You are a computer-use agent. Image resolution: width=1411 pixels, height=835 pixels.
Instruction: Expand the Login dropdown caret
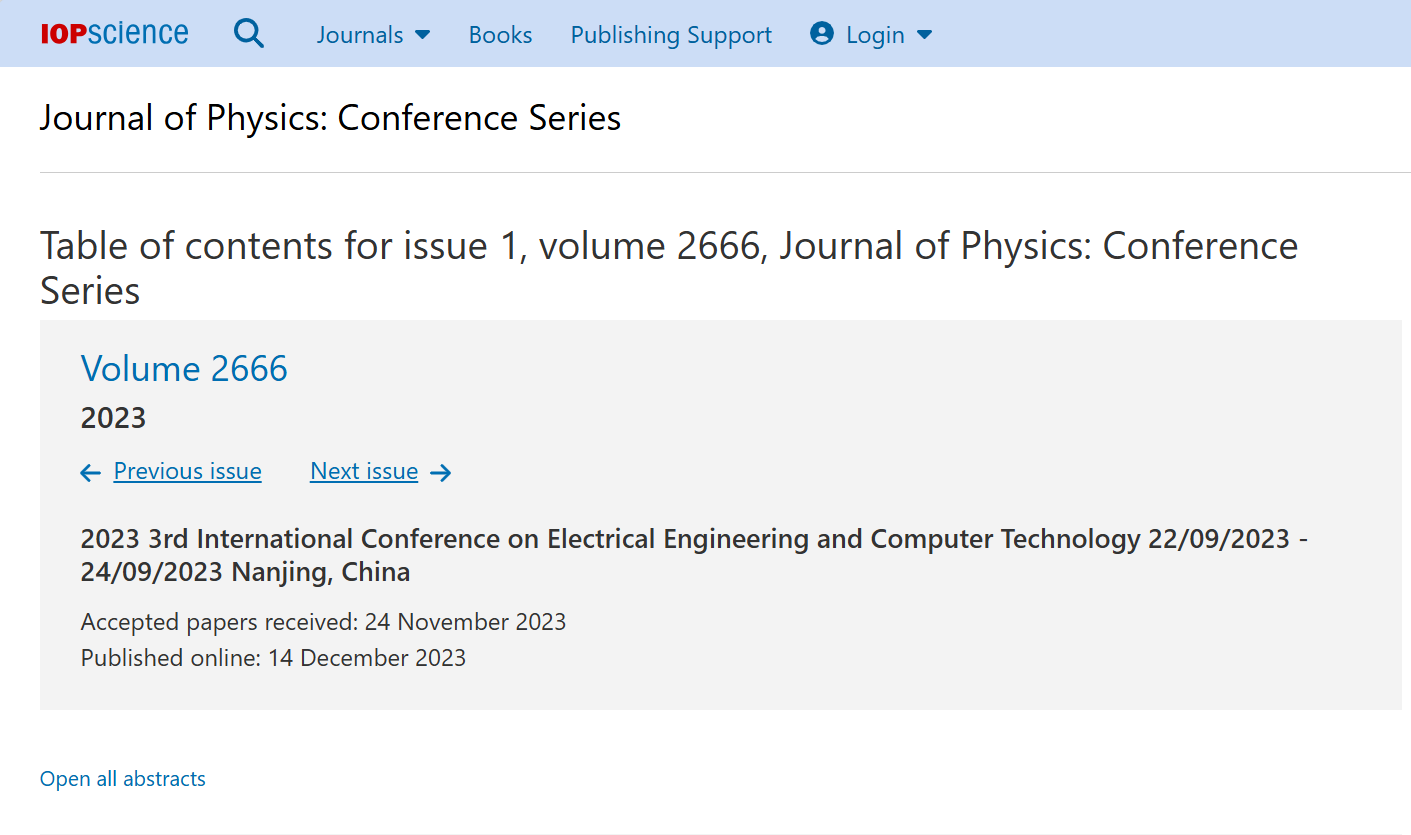pyautogui.click(x=925, y=35)
